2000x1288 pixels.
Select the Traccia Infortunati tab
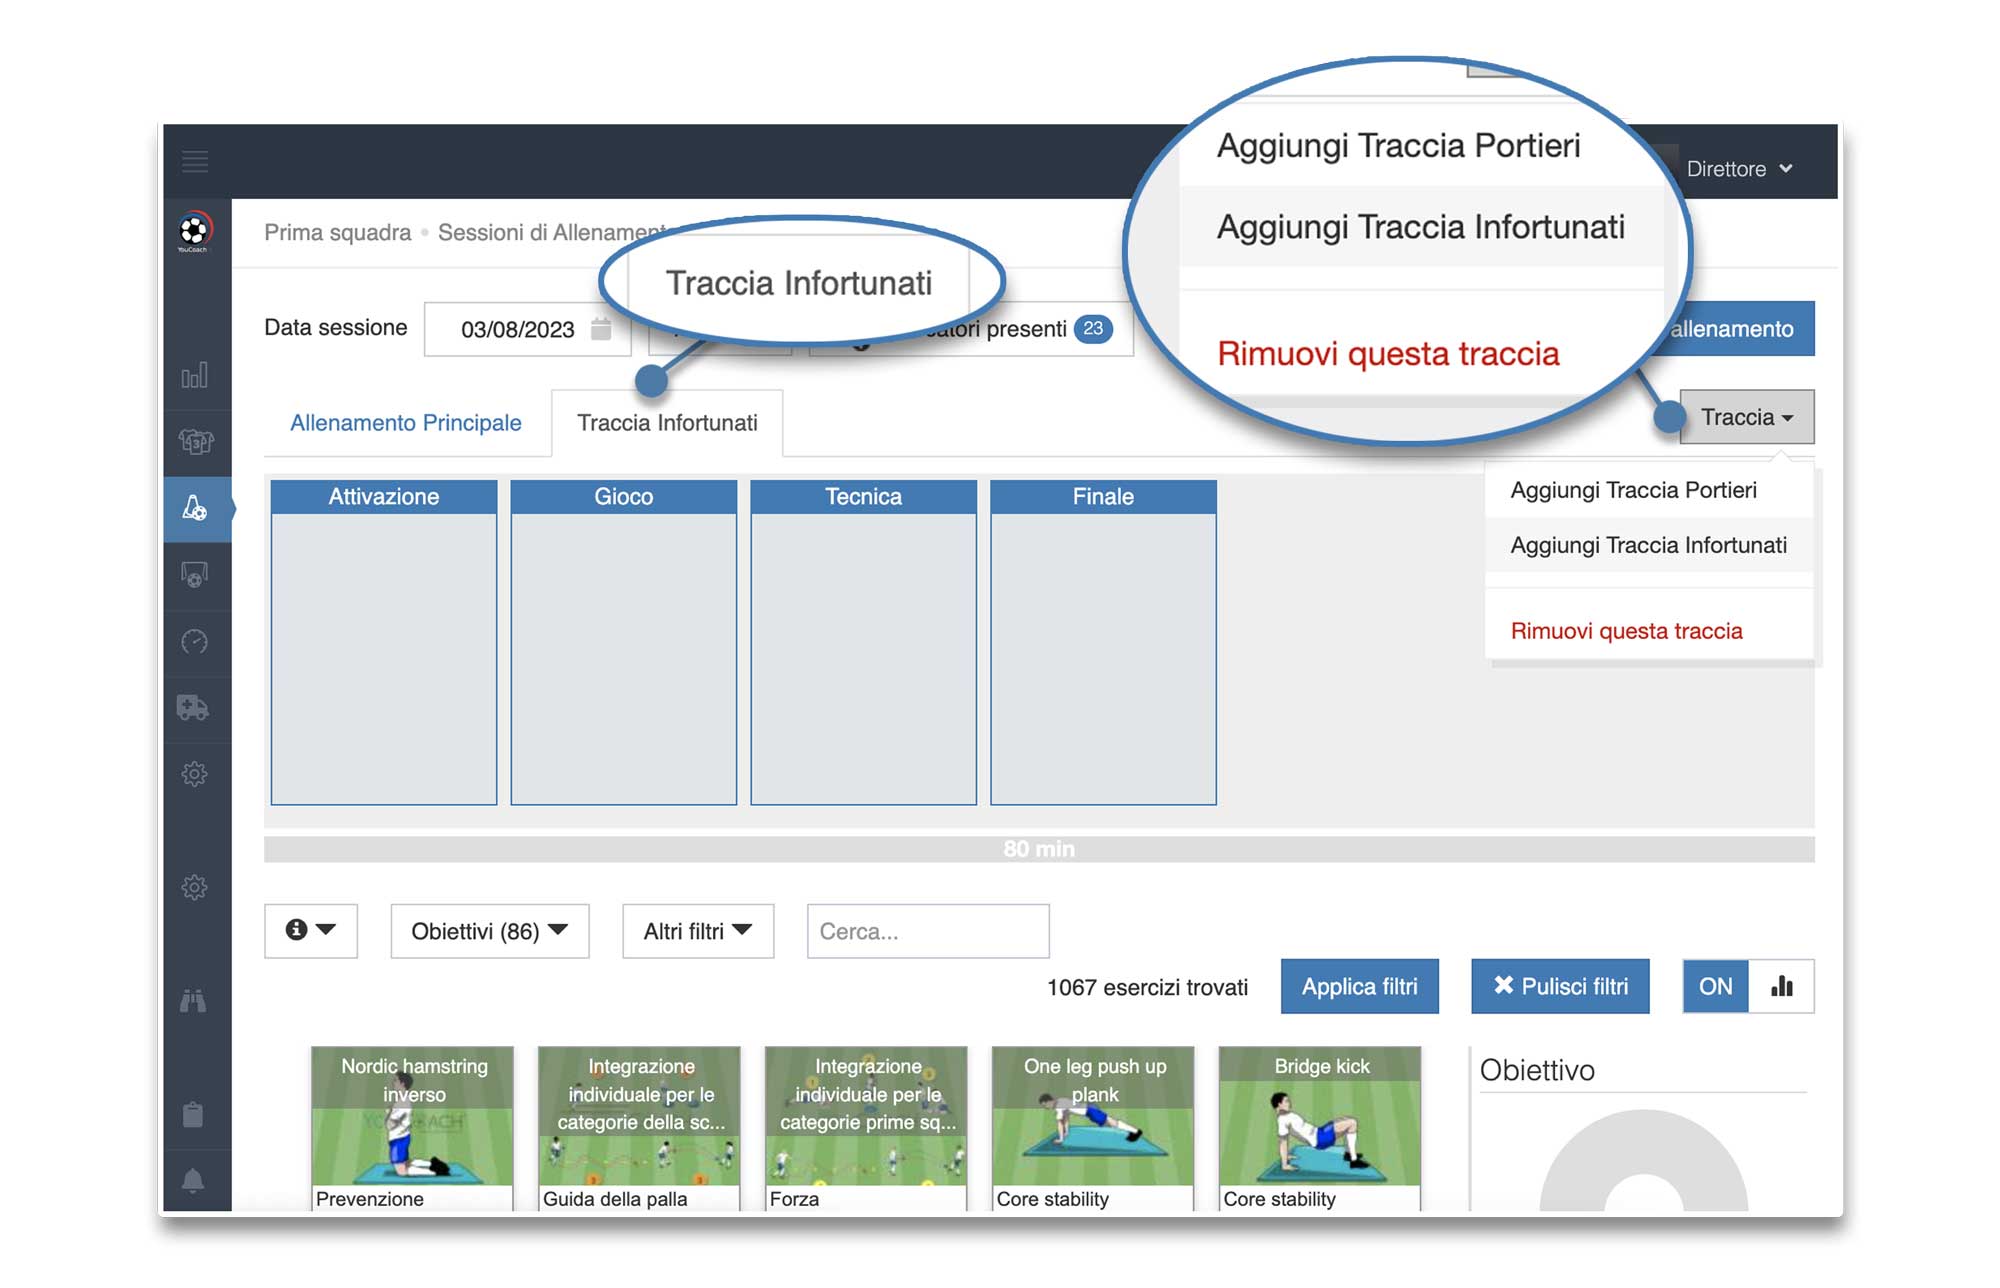point(669,425)
